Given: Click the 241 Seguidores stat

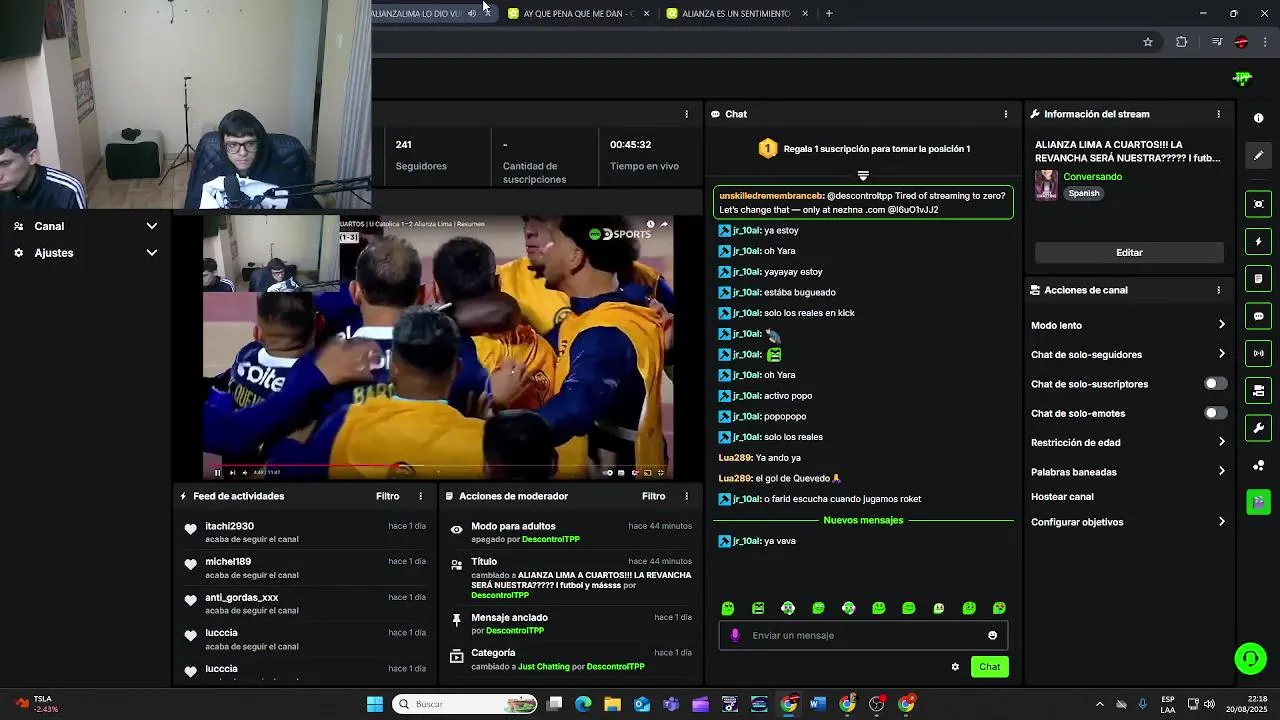Looking at the screenshot, I should tap(421, 155).
